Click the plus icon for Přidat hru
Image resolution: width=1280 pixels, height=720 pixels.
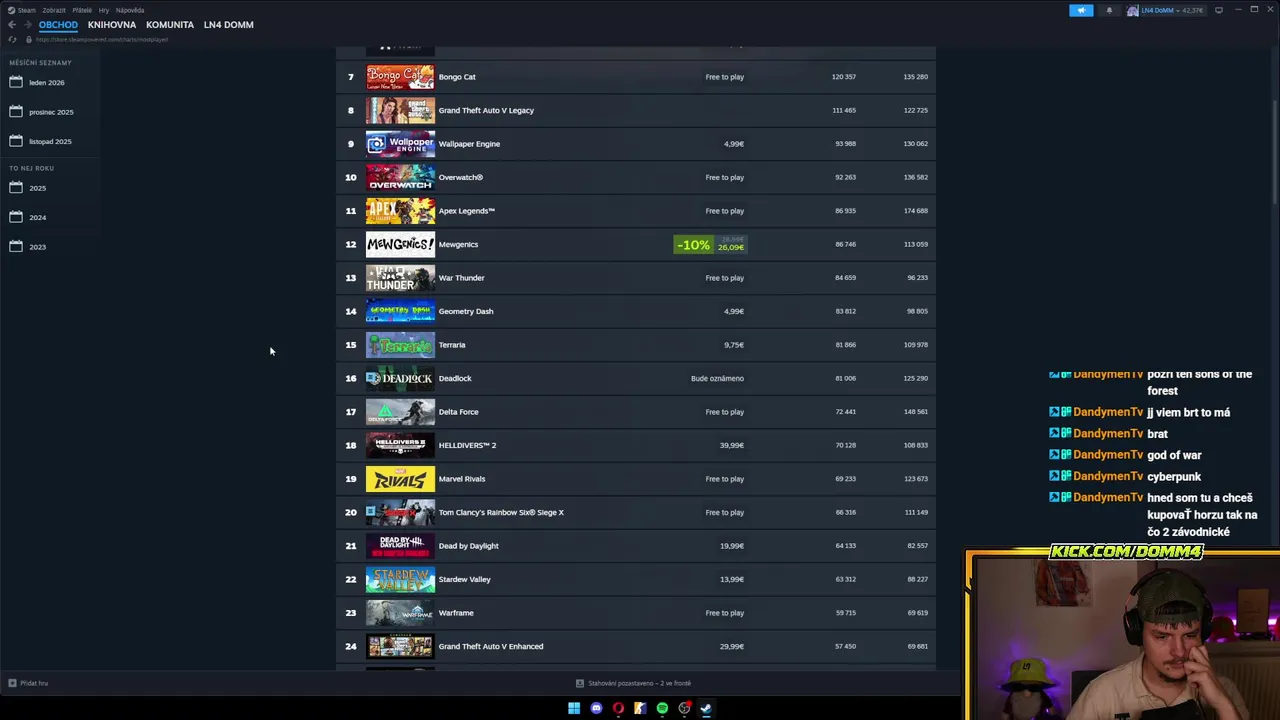(12, 683)
